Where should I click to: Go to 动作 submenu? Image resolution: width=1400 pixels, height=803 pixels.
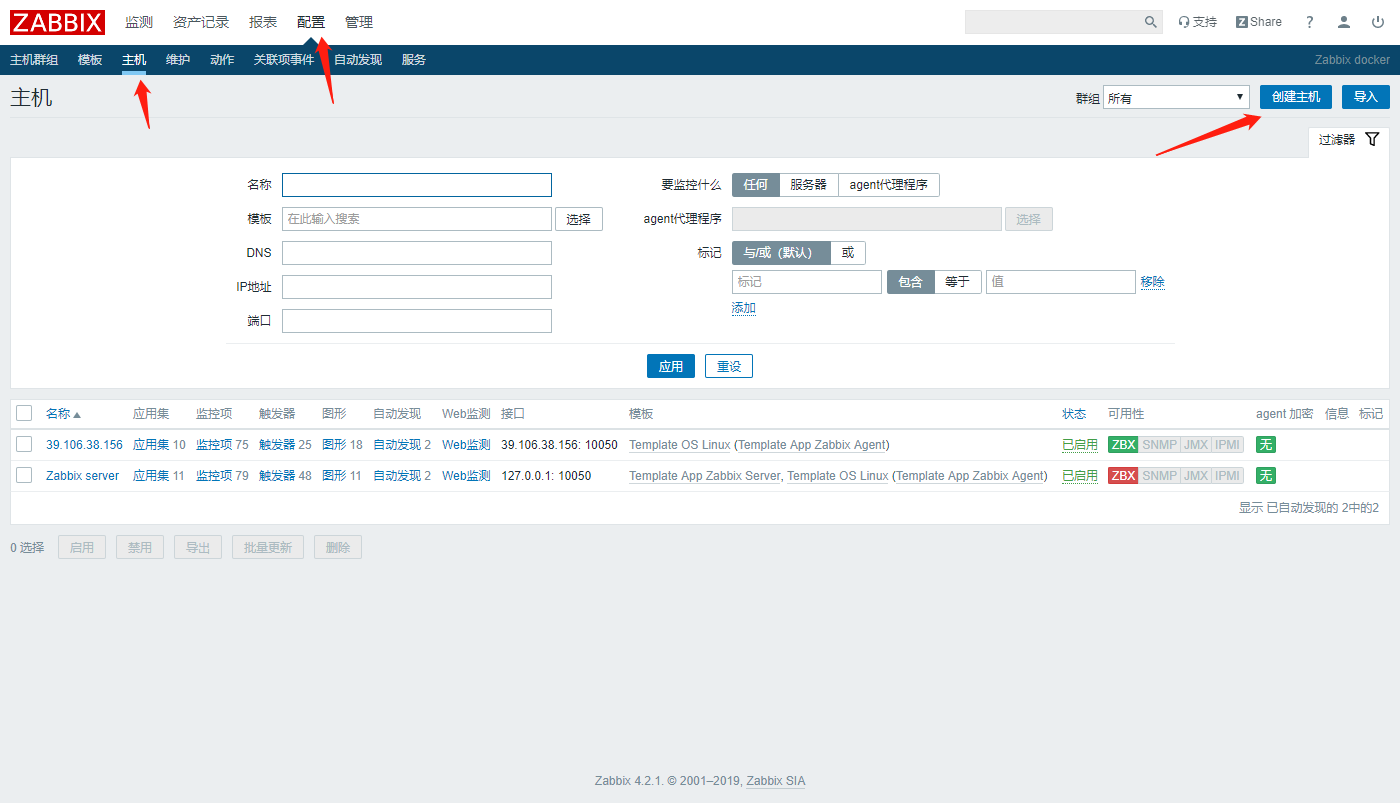[222, 60]
